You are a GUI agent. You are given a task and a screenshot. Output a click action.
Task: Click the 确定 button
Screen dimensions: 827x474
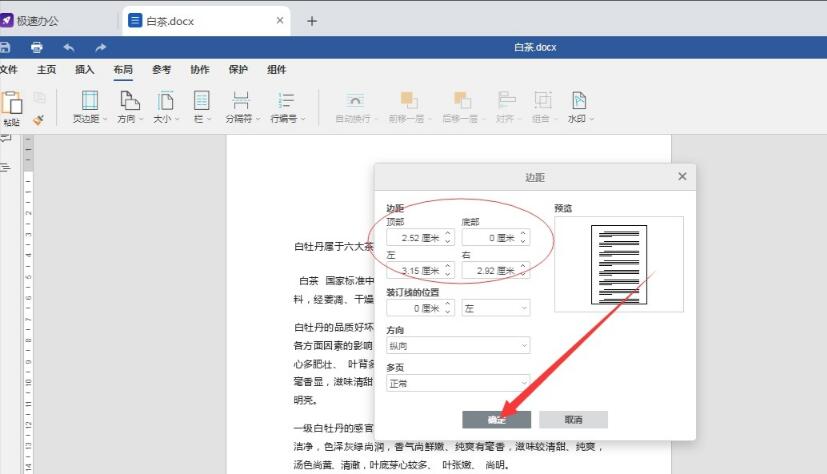(x=496, y=420)
